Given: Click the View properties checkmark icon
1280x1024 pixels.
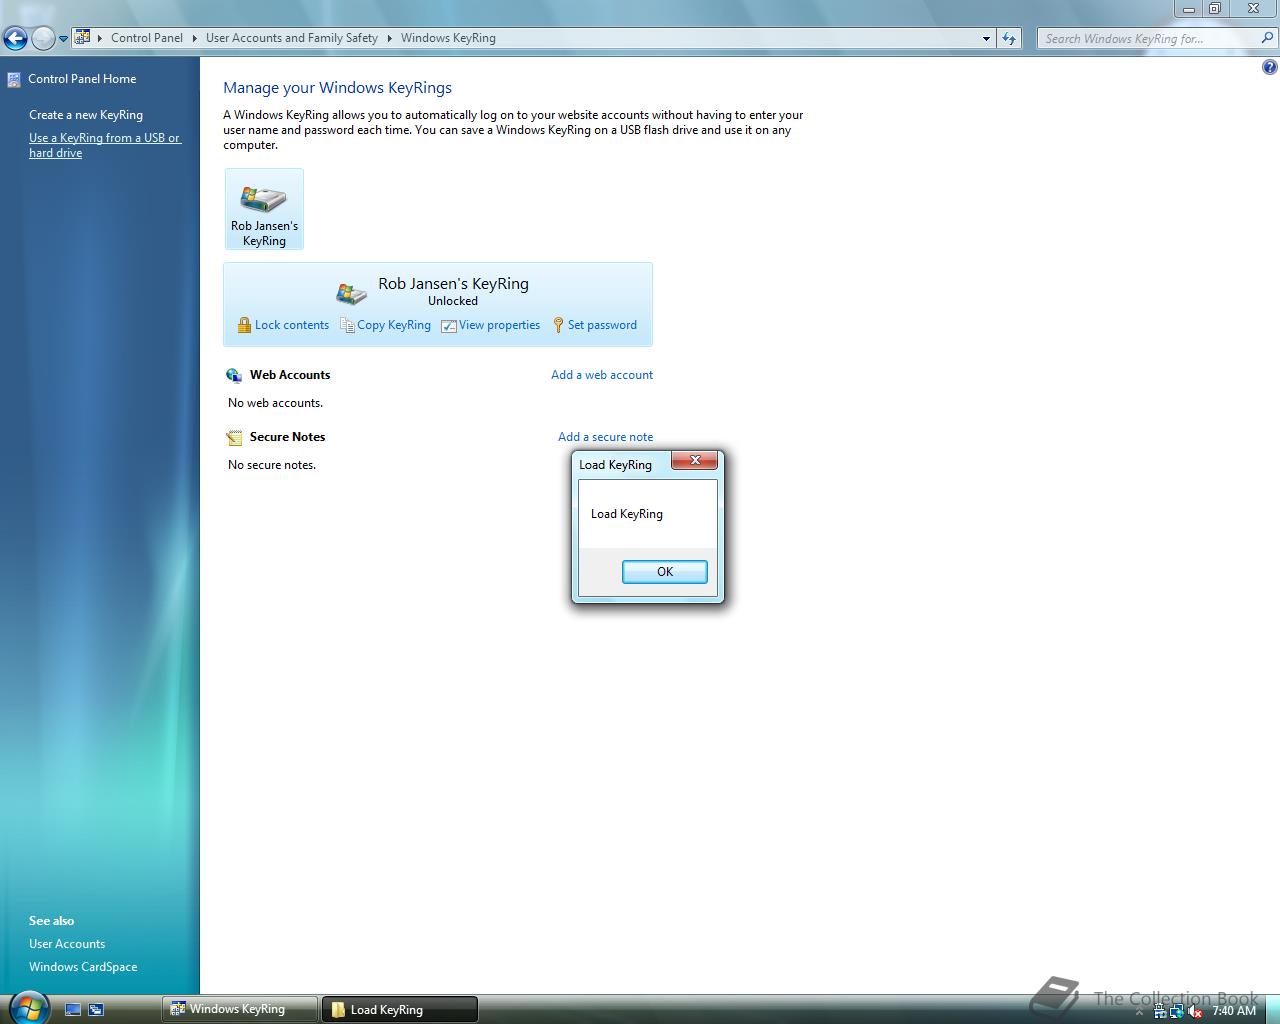Looking at the screenshot, I should (x=449, y=326).
